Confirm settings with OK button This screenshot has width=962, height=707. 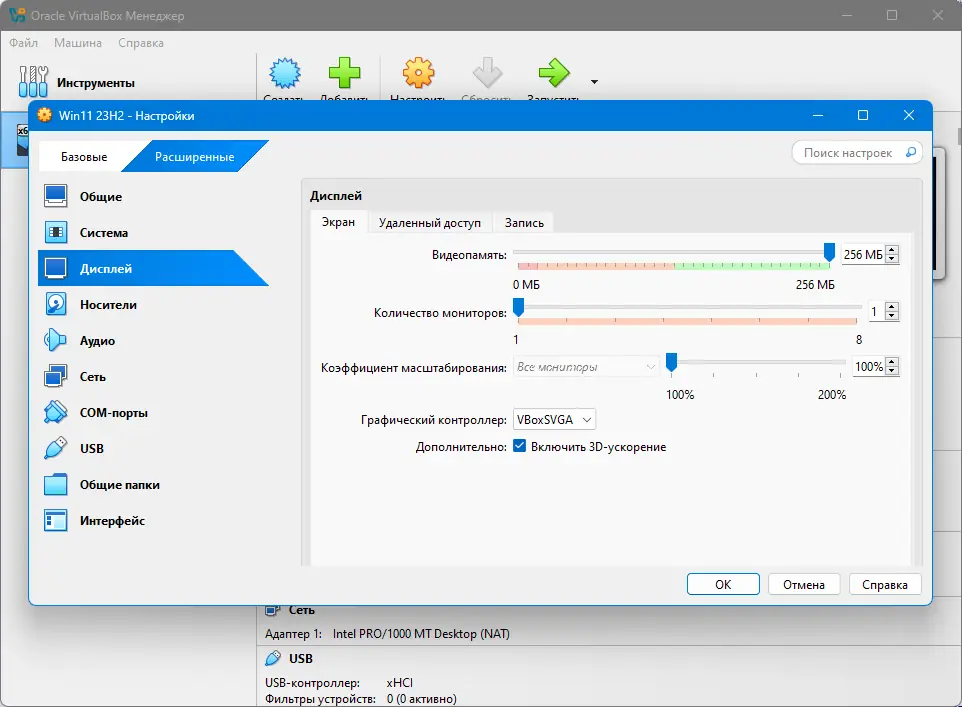pos(723,584)
